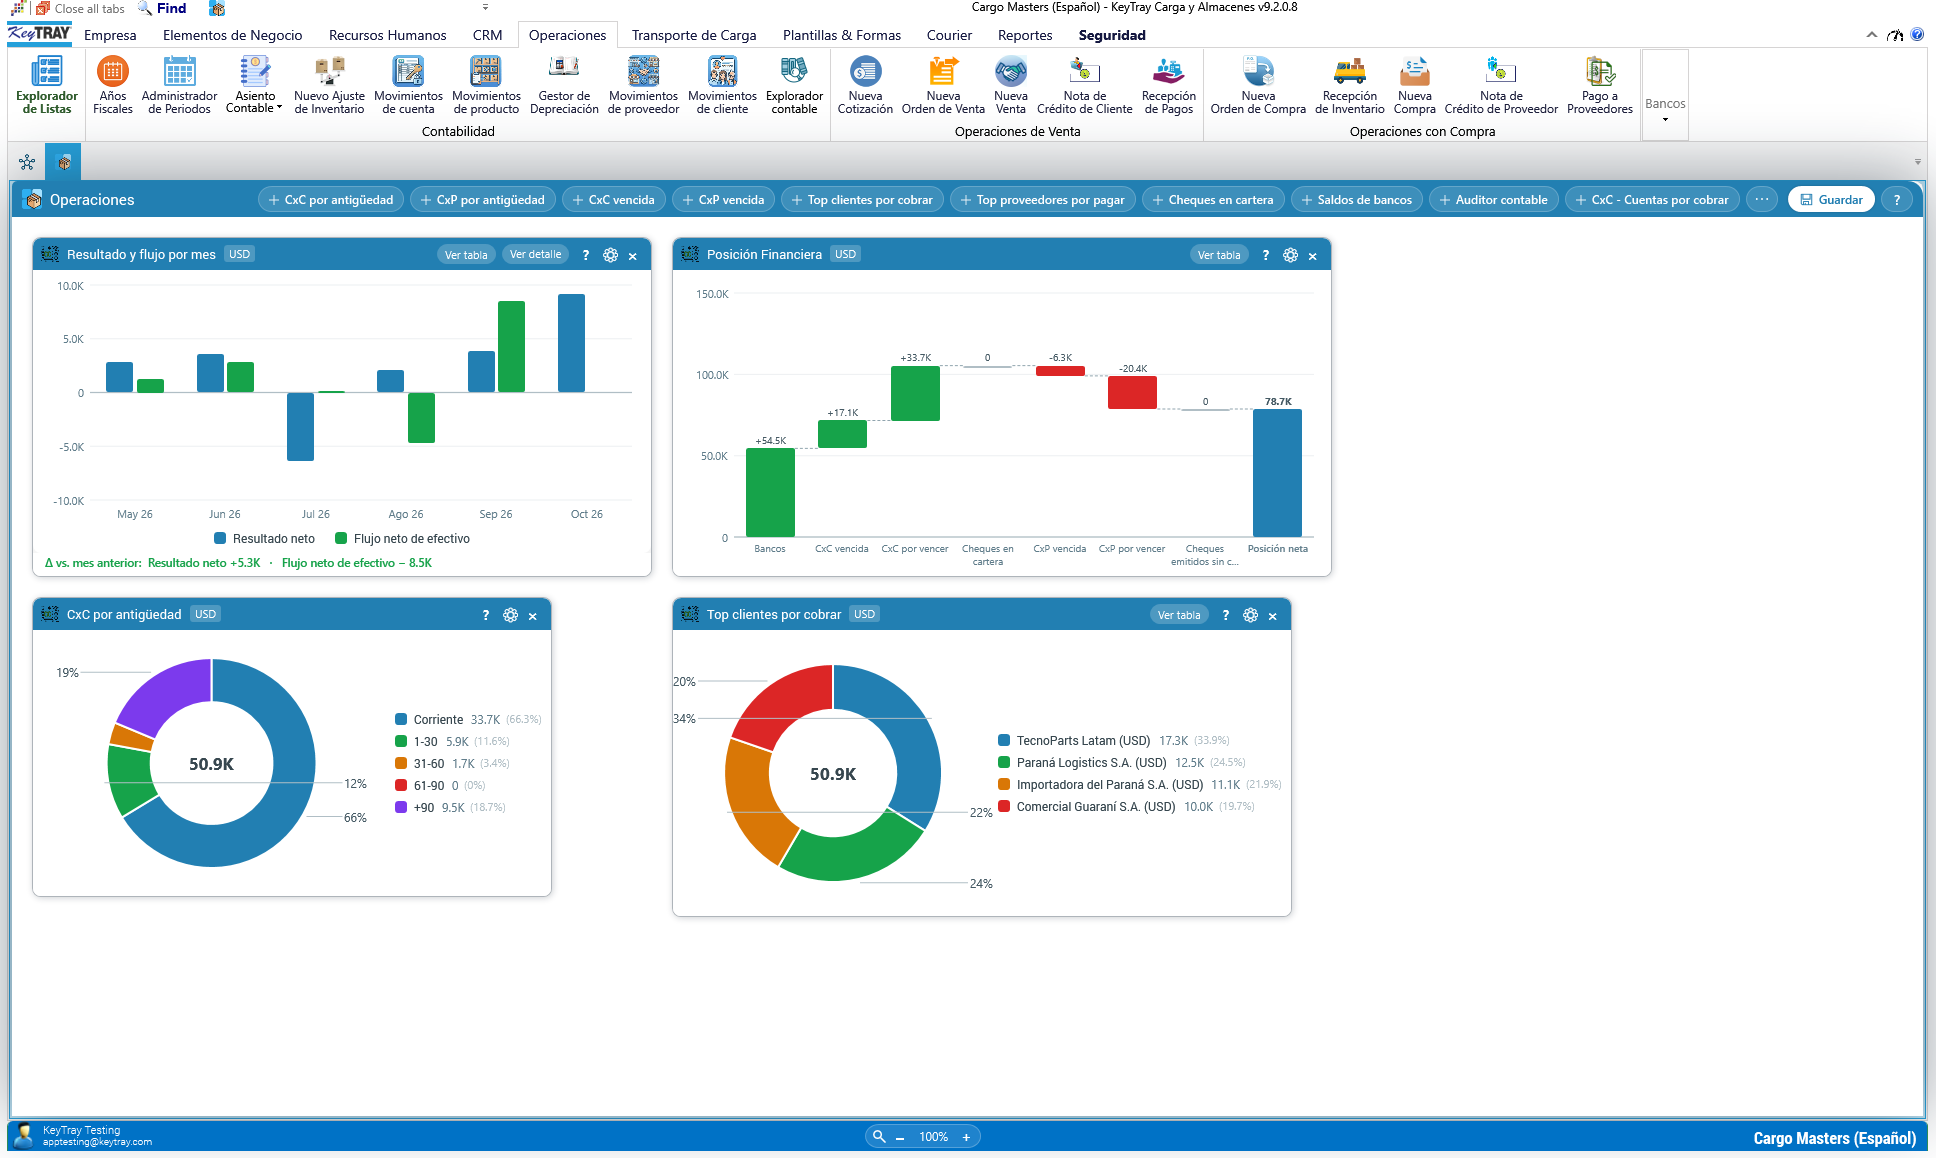Click zoom in plus in status bar
The image size is (1936, 1158).
966,1137
